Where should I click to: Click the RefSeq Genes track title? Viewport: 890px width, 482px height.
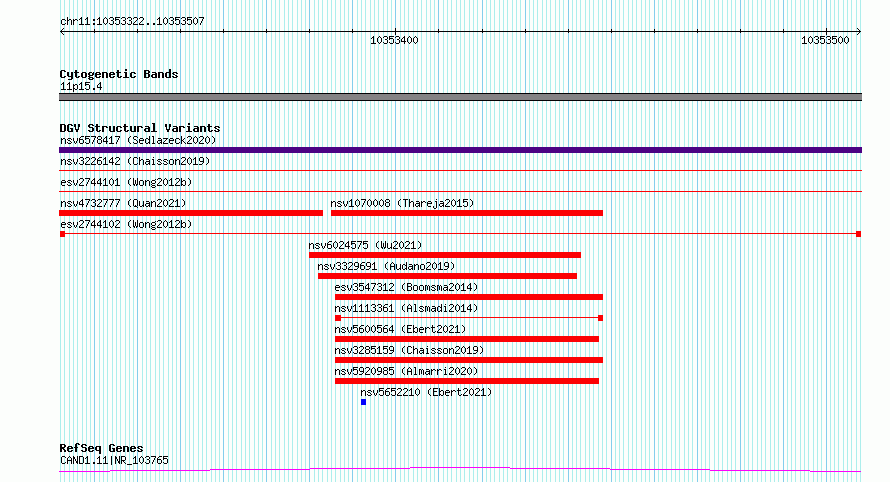pos(101,448)
